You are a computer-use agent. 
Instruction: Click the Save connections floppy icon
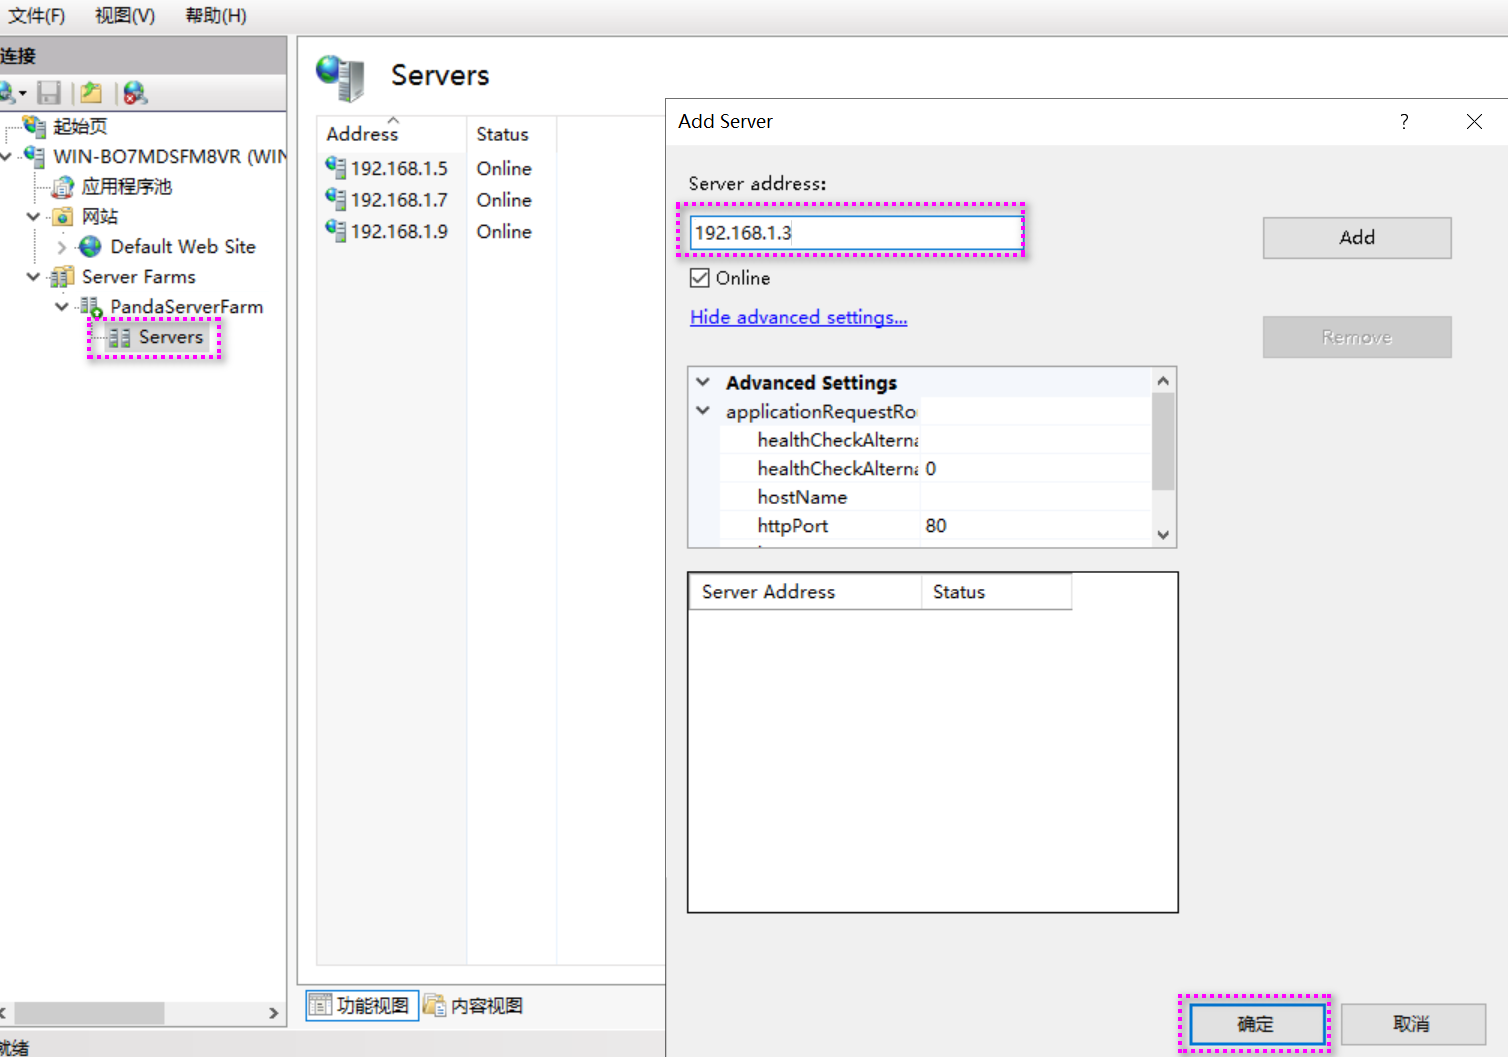pyautogui.click(x=49, y=93)
